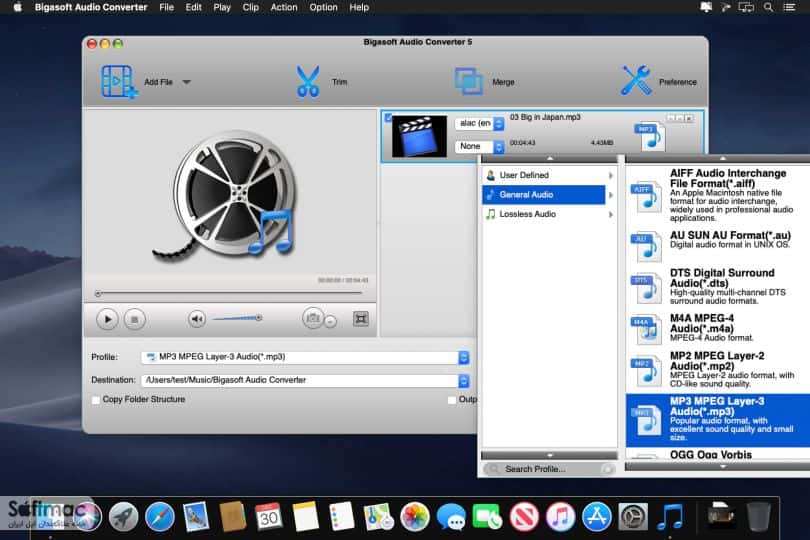Image resolution: width=810 pixels, height=540 pixels.
Task: Enable Copy Folder Structure checkbox
Action: click(96, 400)
